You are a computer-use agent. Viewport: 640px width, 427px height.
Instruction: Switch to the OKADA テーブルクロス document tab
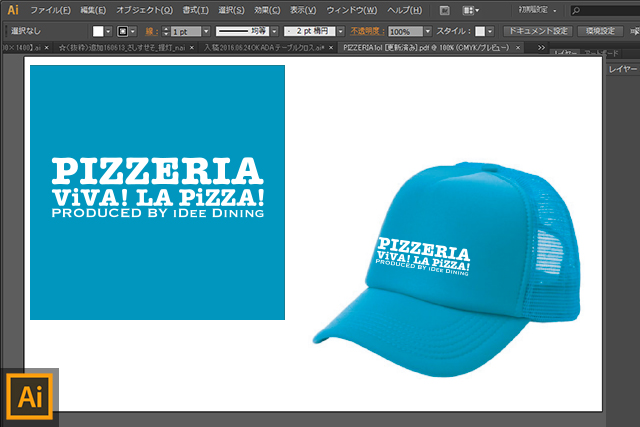point(266,47)
